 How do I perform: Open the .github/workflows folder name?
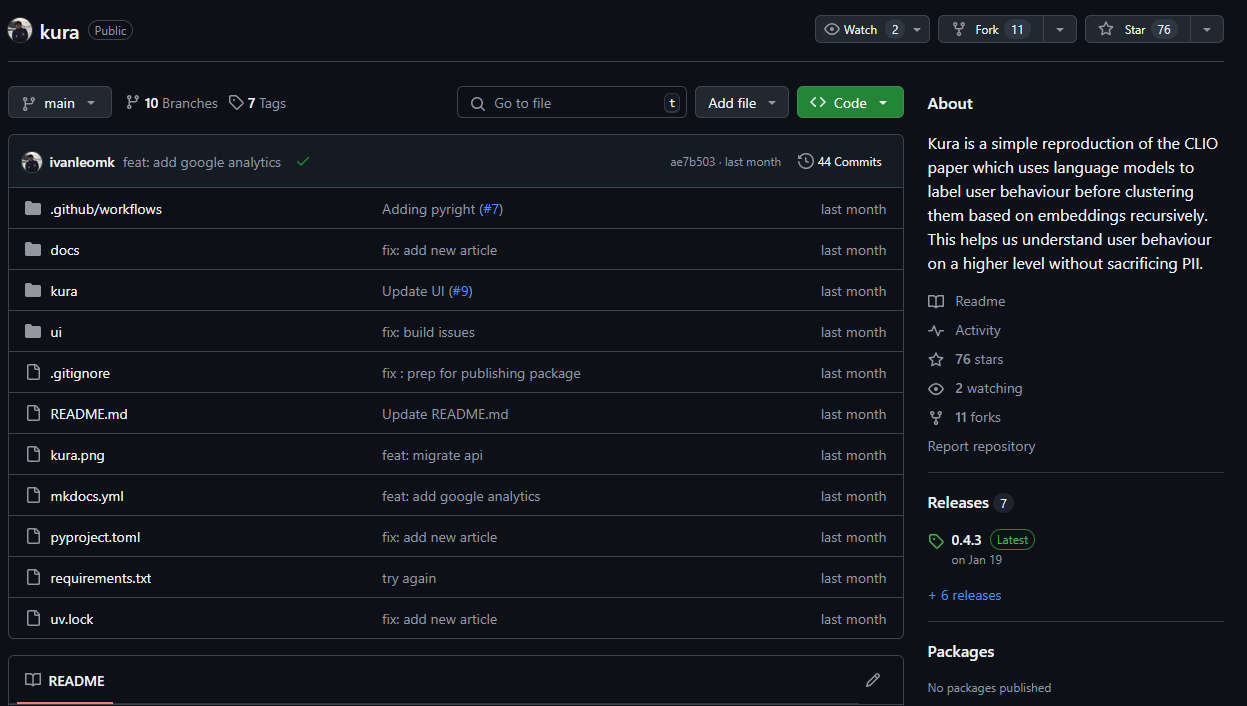[x=106, y=209]
